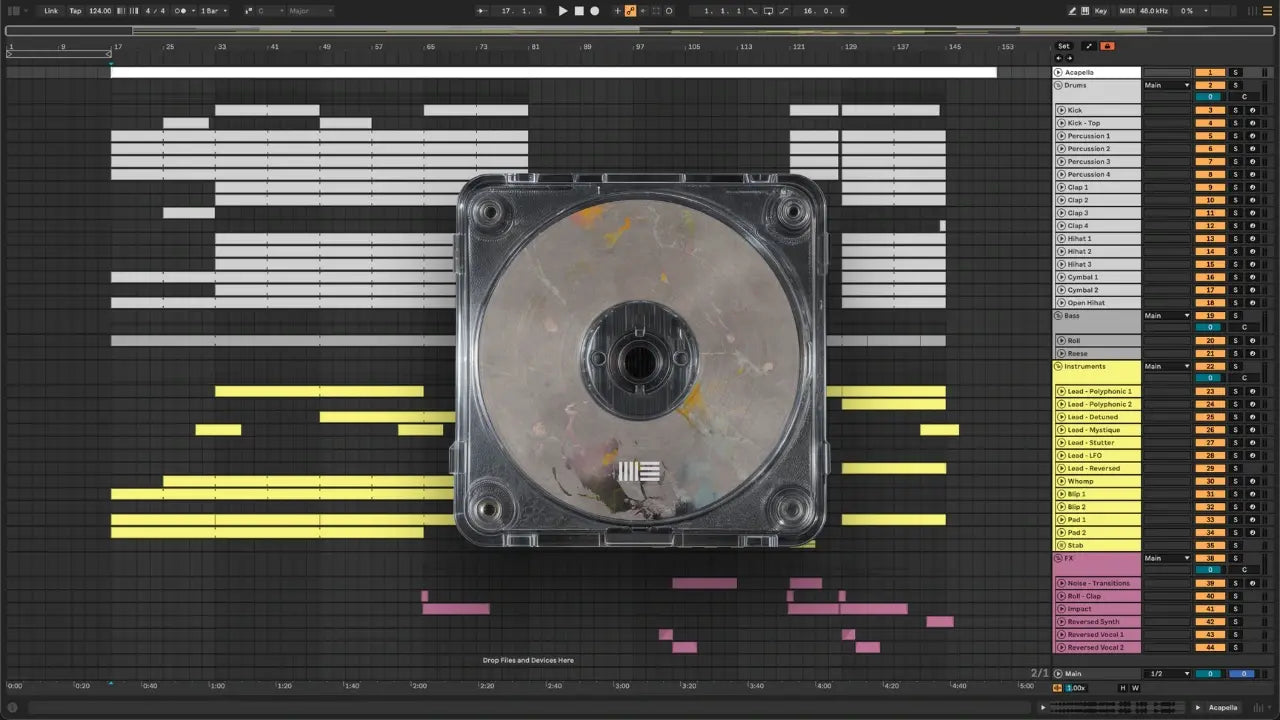Click the tempo field showing 124.00
Viewport: 1280px width, 720px height.
(x=99, y=11)
